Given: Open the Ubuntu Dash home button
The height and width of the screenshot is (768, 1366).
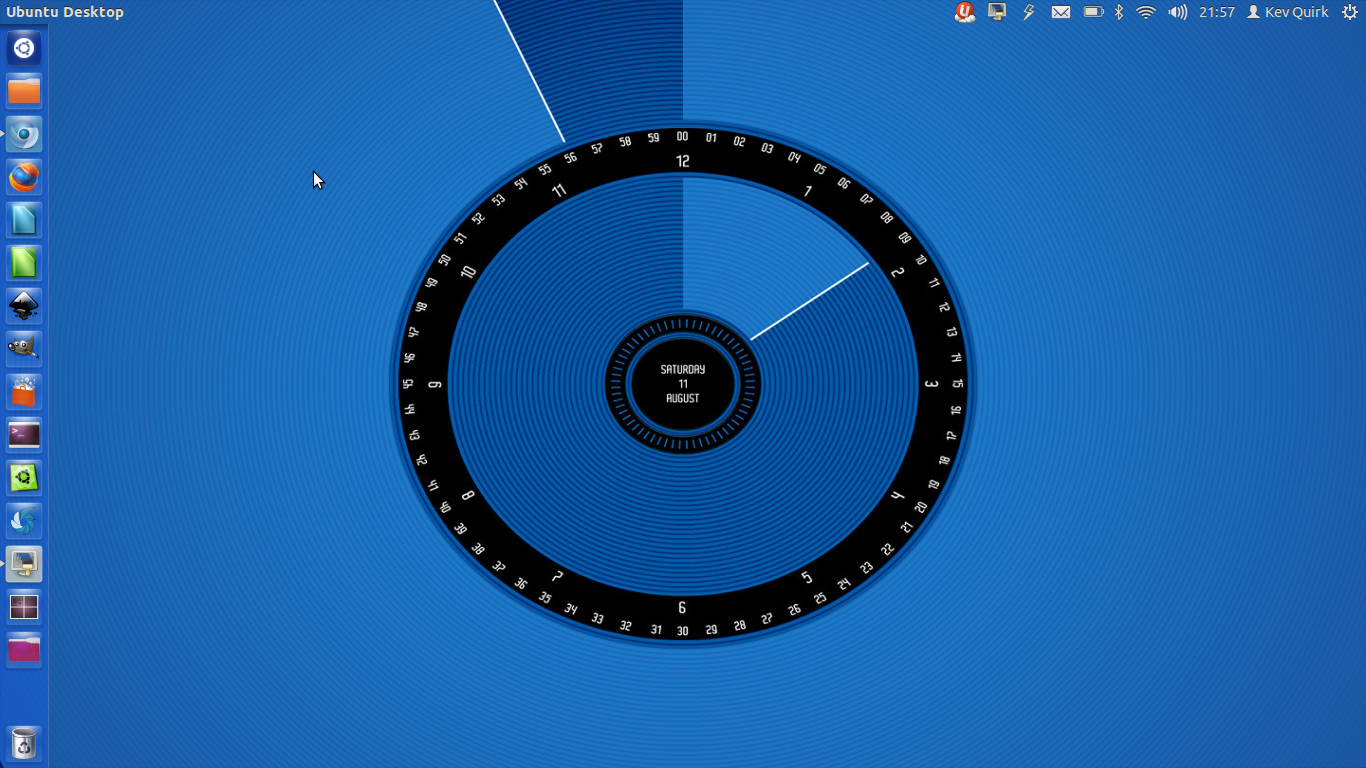Looking at the screenshot, I should point(24,48).
